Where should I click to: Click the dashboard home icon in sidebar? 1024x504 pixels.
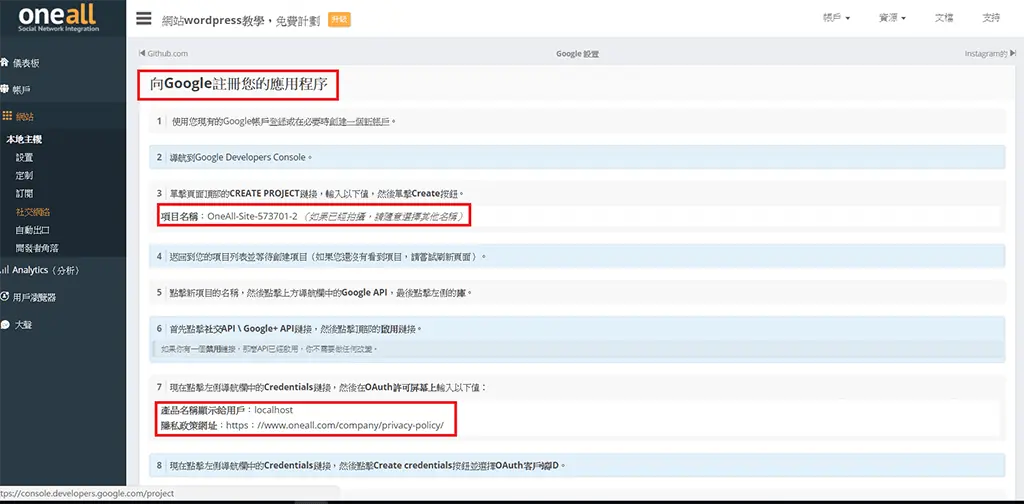[5, 63]
